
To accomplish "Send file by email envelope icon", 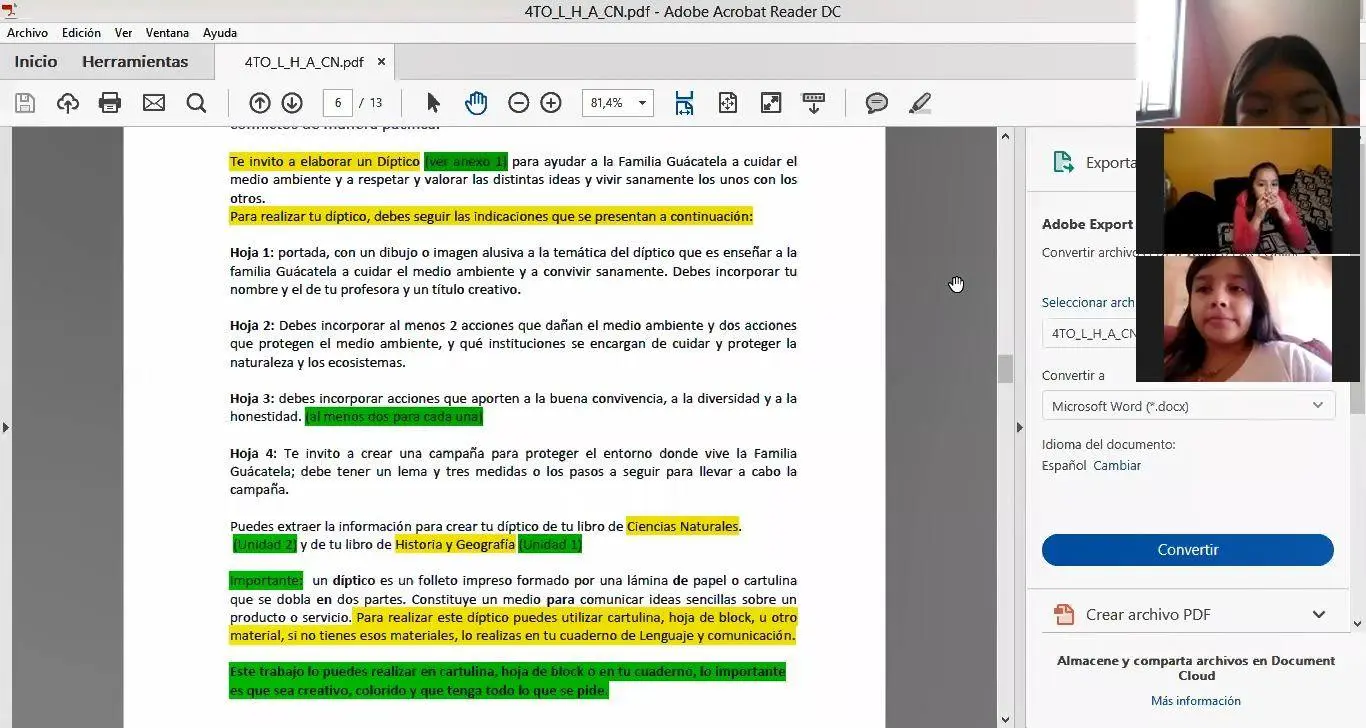I will point(154,103).
